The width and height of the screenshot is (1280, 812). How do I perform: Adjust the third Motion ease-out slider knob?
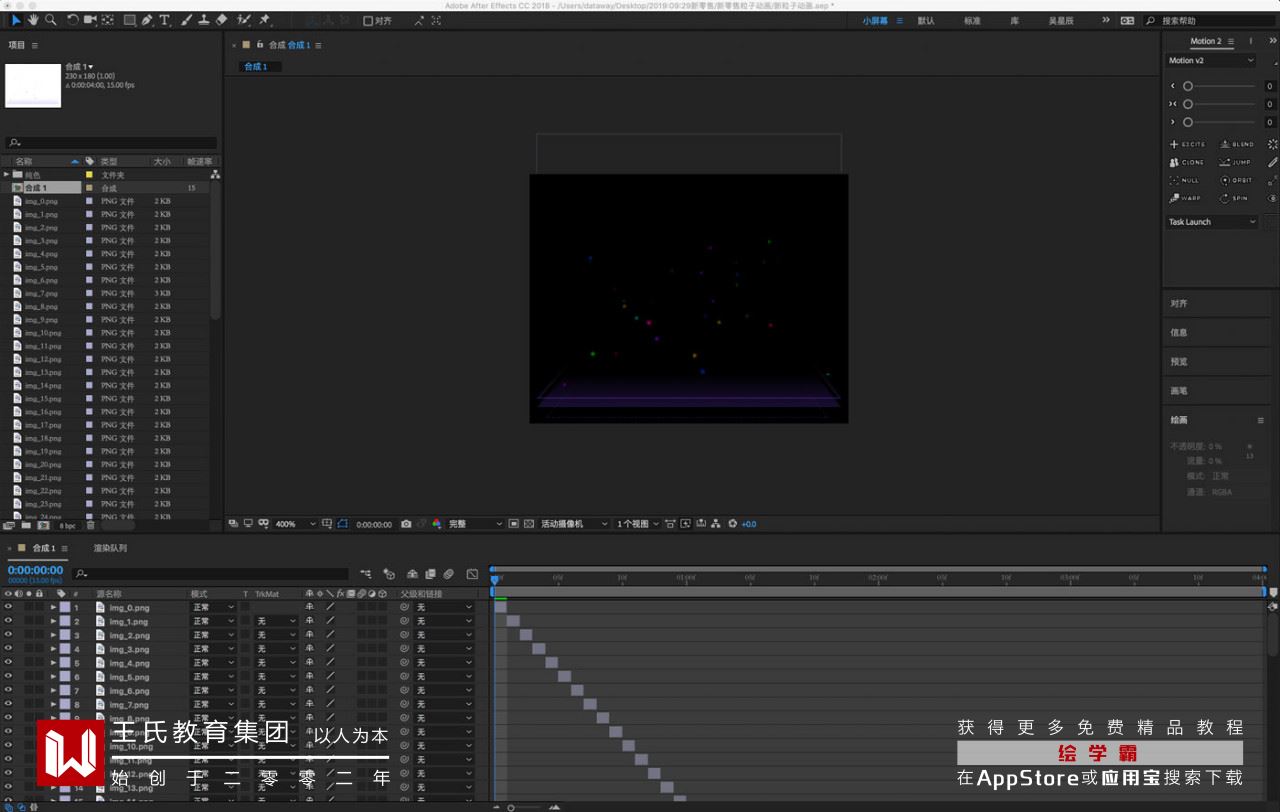[x=1188, y=122]
